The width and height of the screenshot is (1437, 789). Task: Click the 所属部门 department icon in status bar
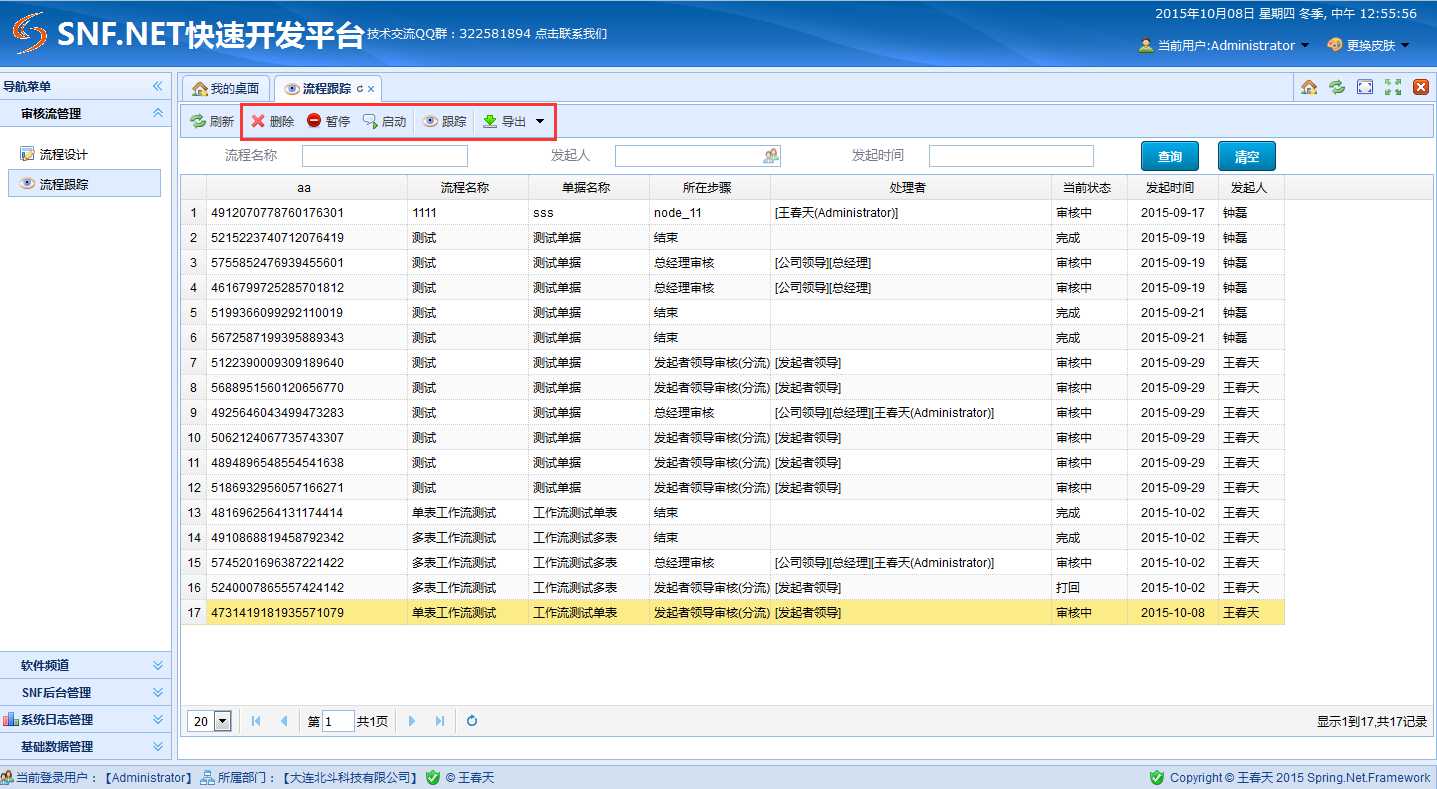click(x=207, y=778)
